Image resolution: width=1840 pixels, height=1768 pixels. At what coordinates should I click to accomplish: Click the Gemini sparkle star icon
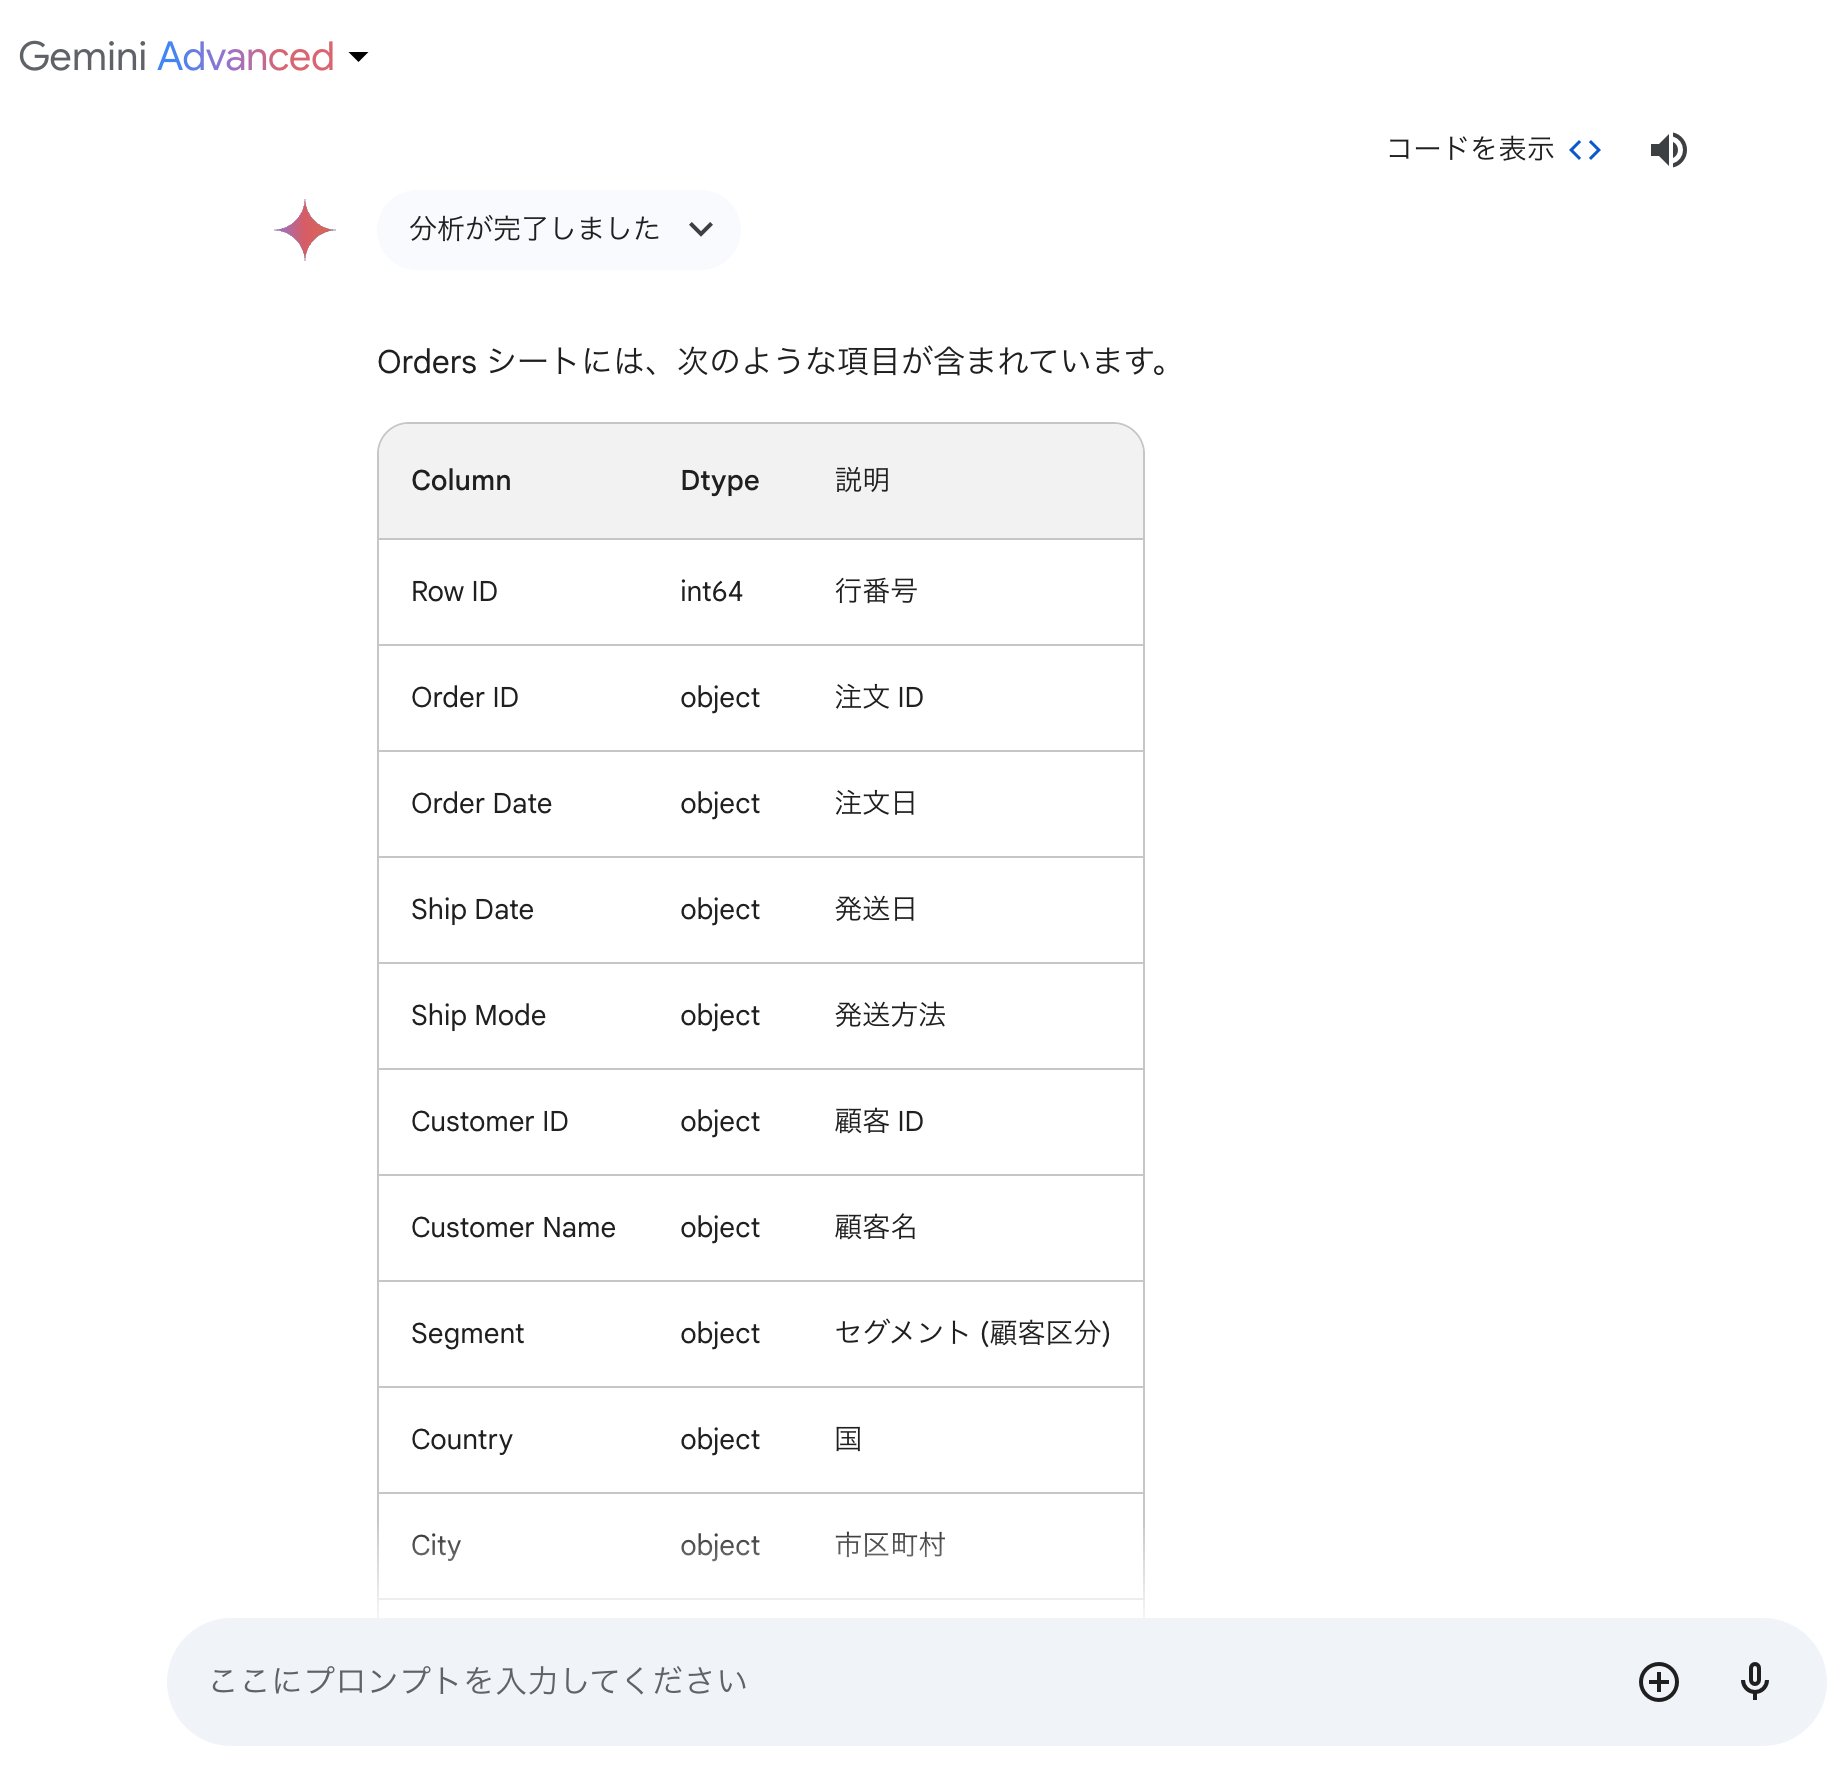[x=304, y=230]
